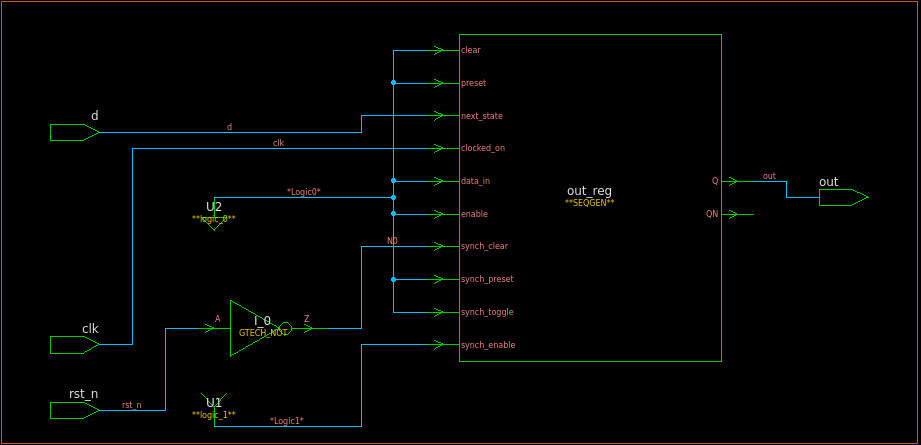The width and height of the screenshot is (921, 445).
Task: Click the inverter input pin A label
Action: pos(218,319)
